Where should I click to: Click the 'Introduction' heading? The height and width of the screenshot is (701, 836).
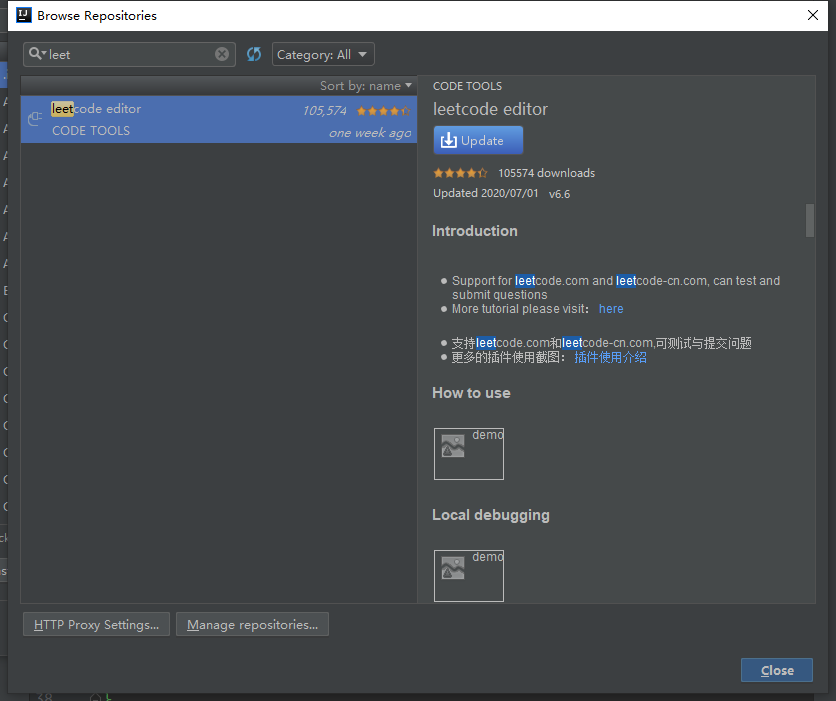click(475, 231)
